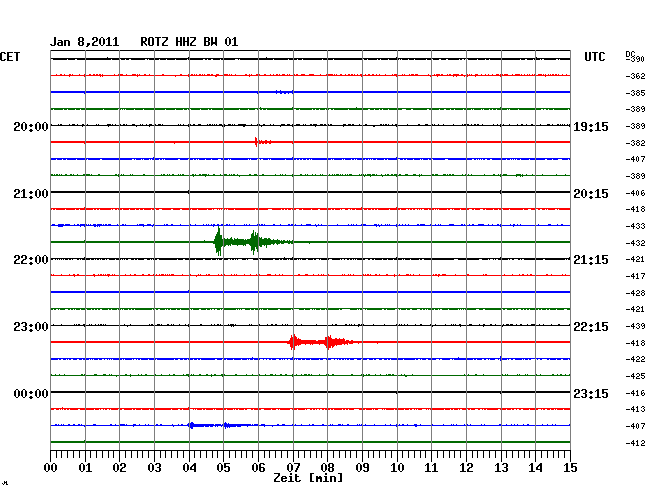Image resolution: width=650 pixels, height=494 pixels.
Task: Pick the "19:15" UTC time label
Action: pos(591,127)
